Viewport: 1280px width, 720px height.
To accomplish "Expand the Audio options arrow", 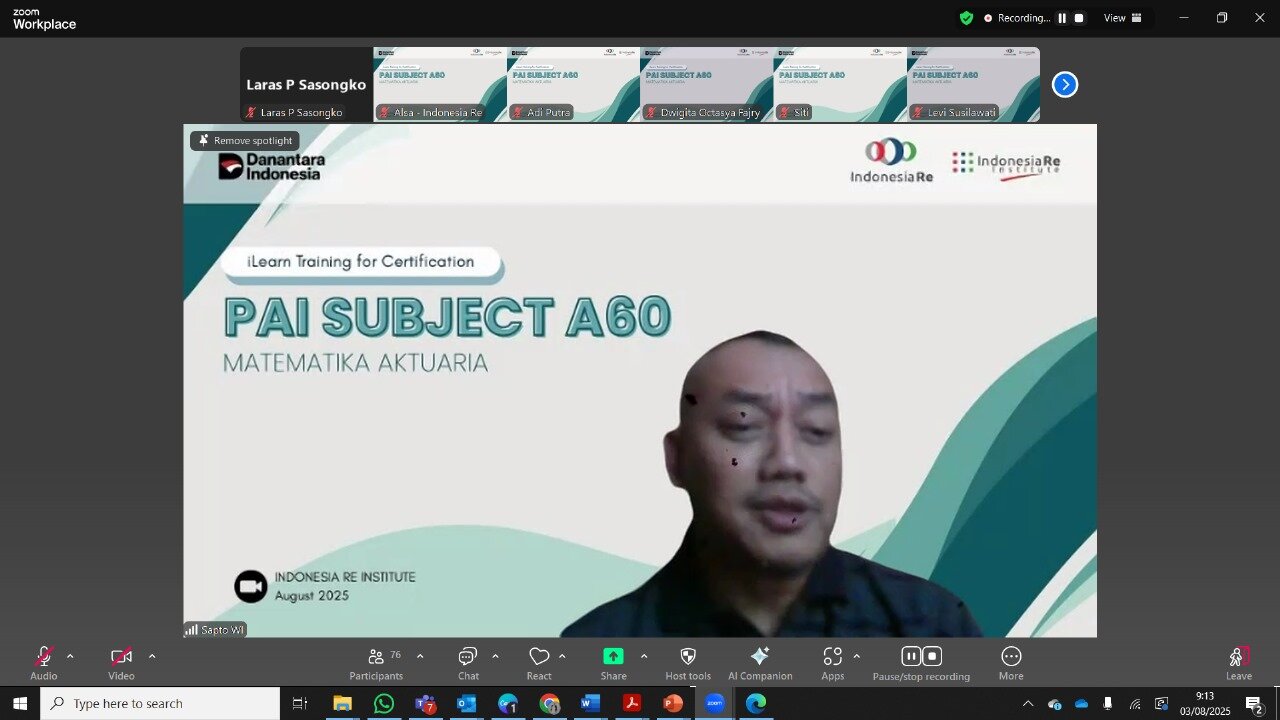I will coord(70,657).
